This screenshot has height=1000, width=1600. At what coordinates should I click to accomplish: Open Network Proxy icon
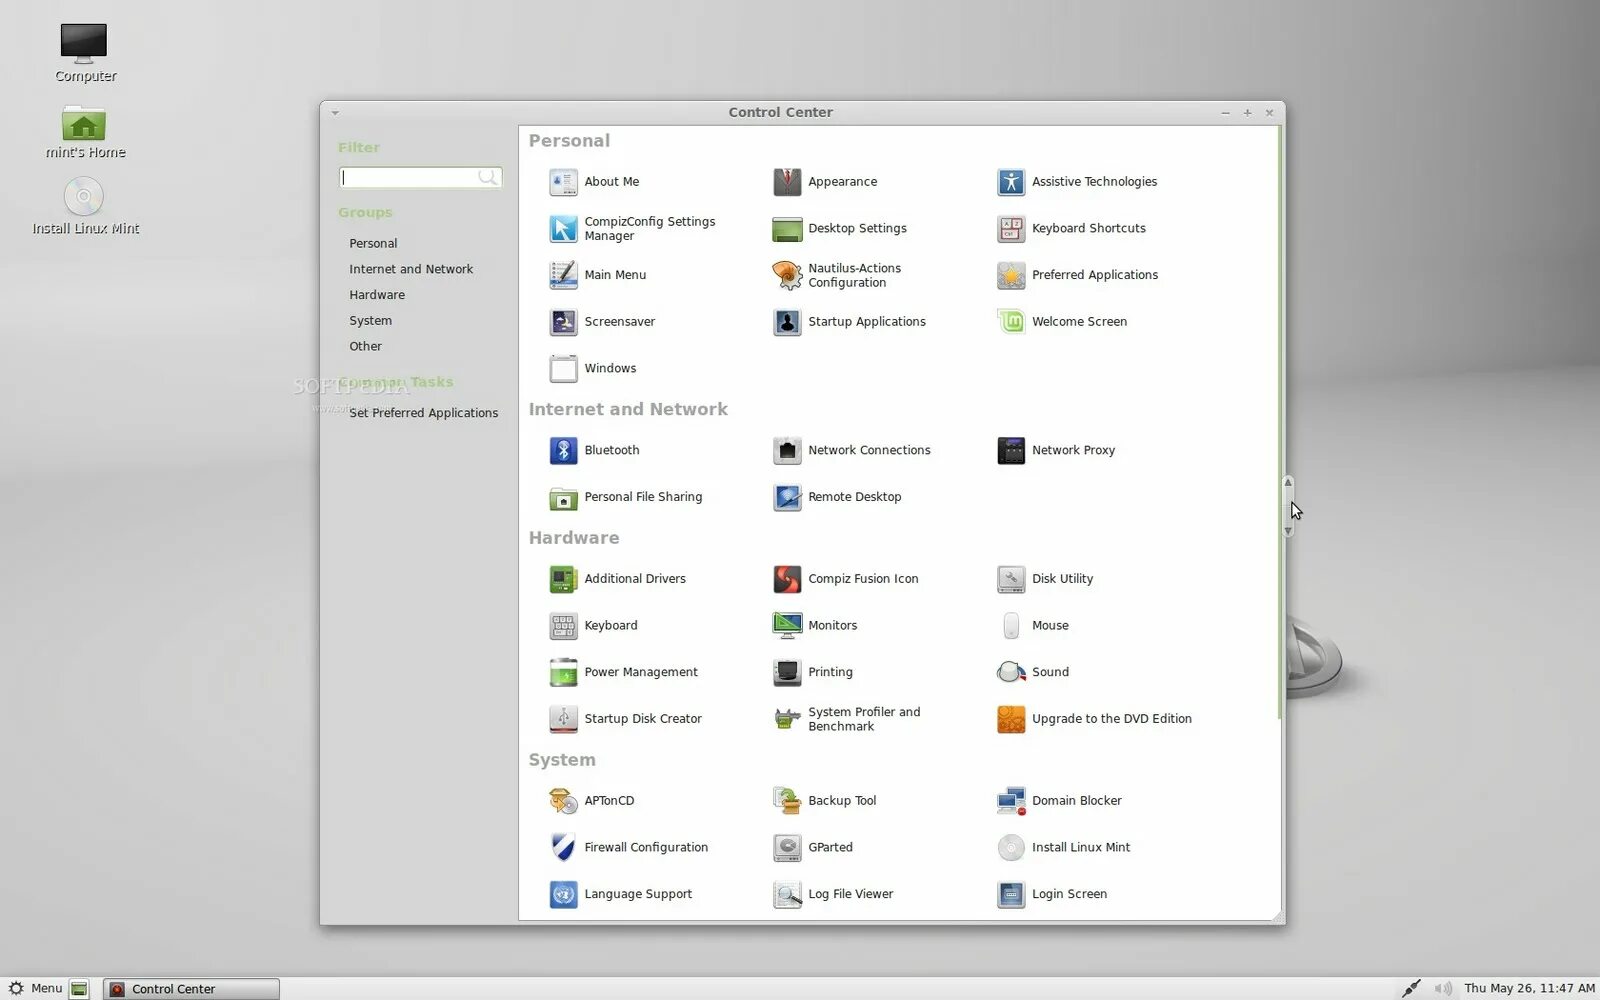1011,451
